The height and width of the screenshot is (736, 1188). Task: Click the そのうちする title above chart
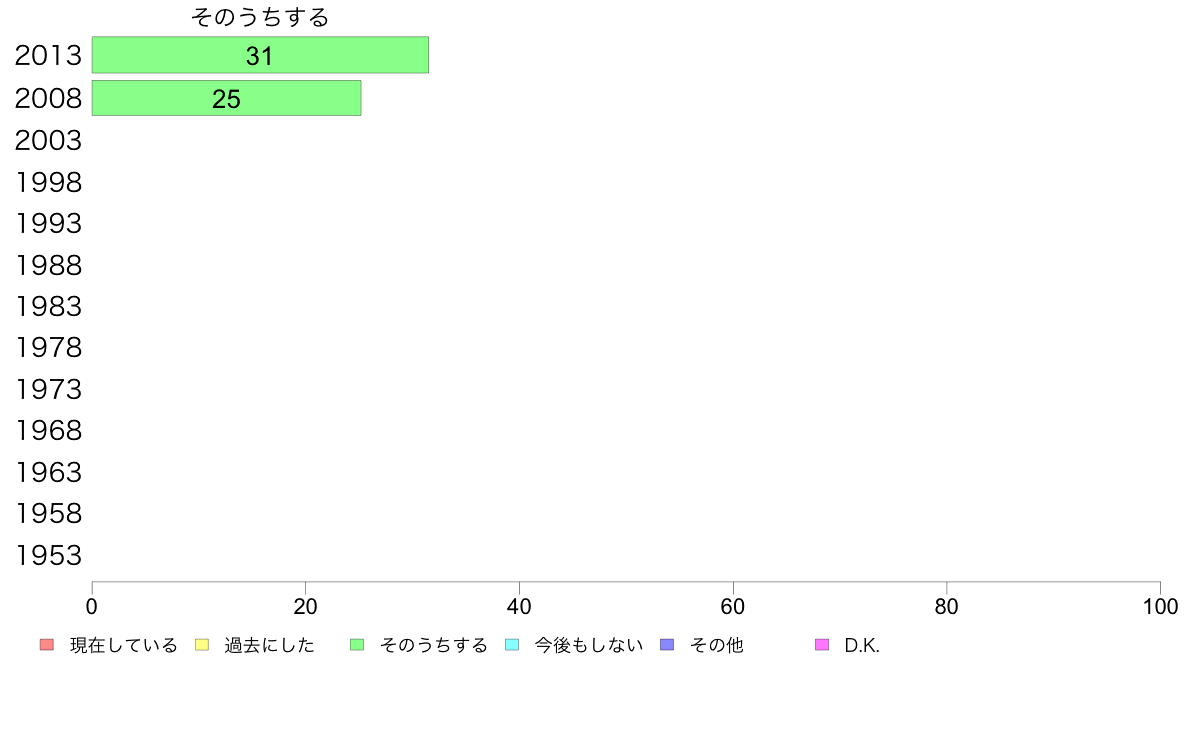tap(260, 17)
